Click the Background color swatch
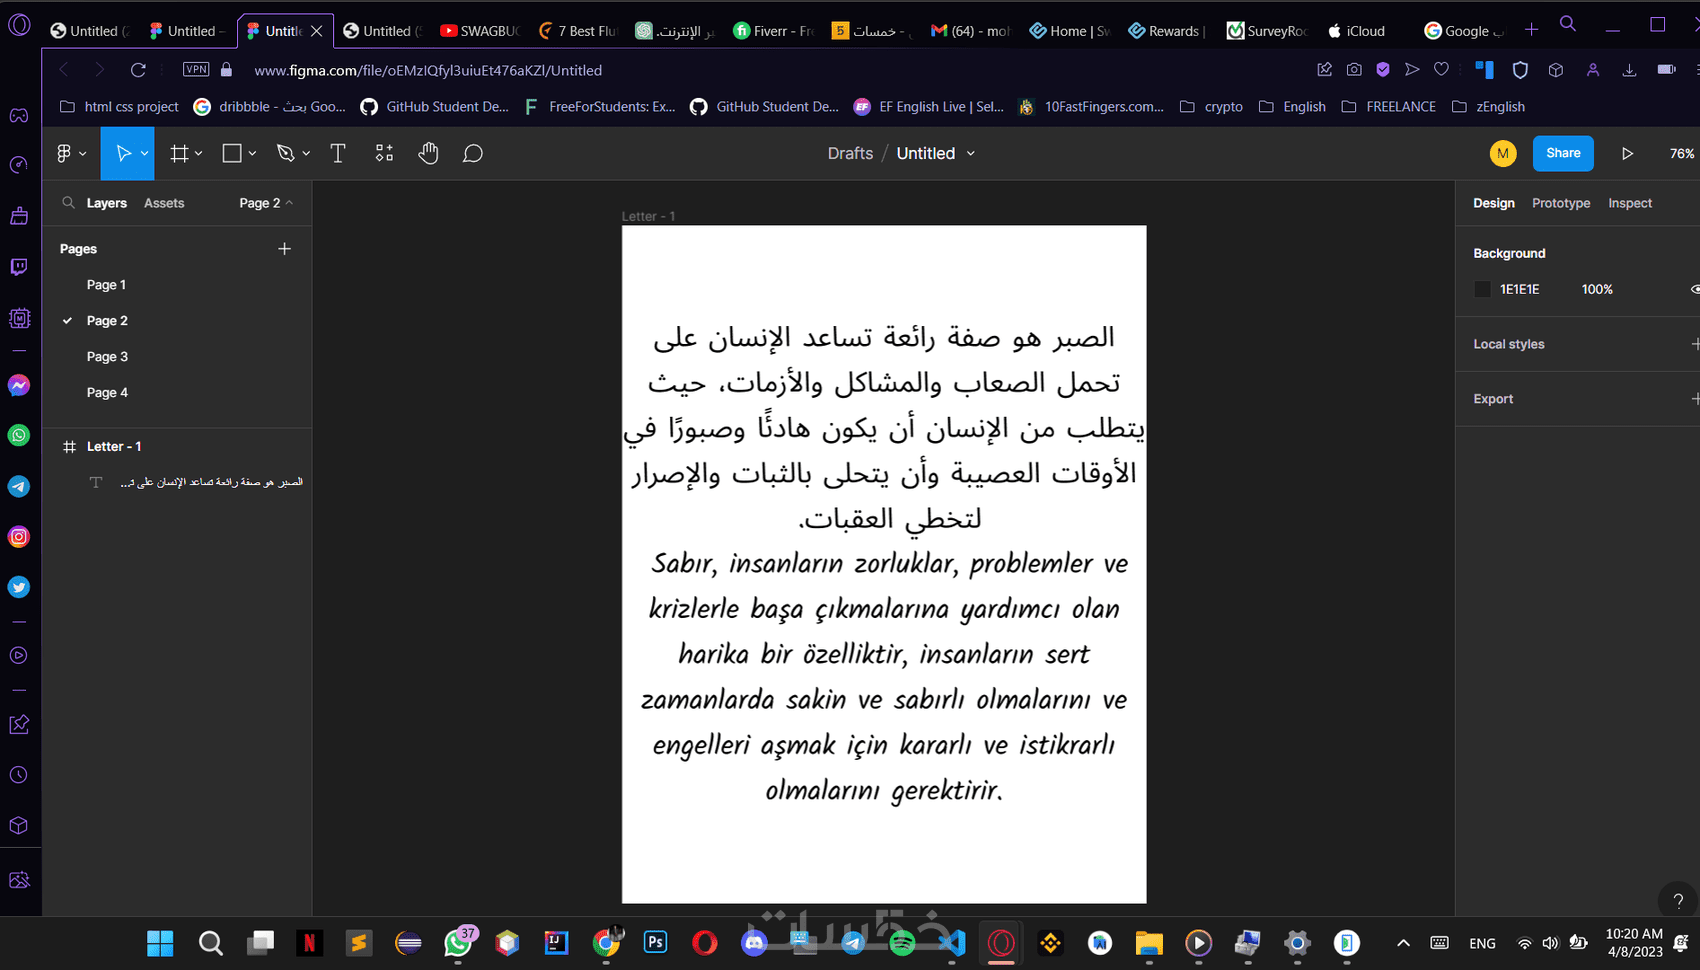 1482,289
